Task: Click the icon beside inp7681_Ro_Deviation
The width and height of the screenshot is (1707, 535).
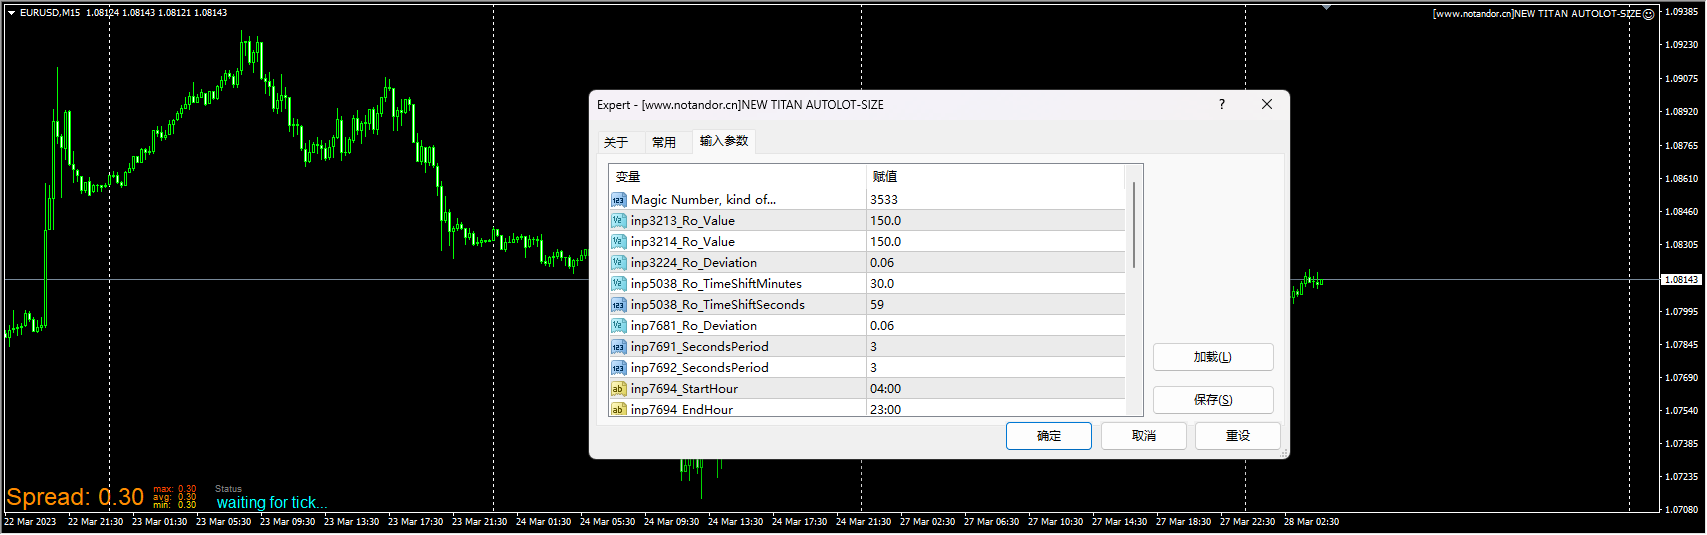Action: (x=618, y=326)
